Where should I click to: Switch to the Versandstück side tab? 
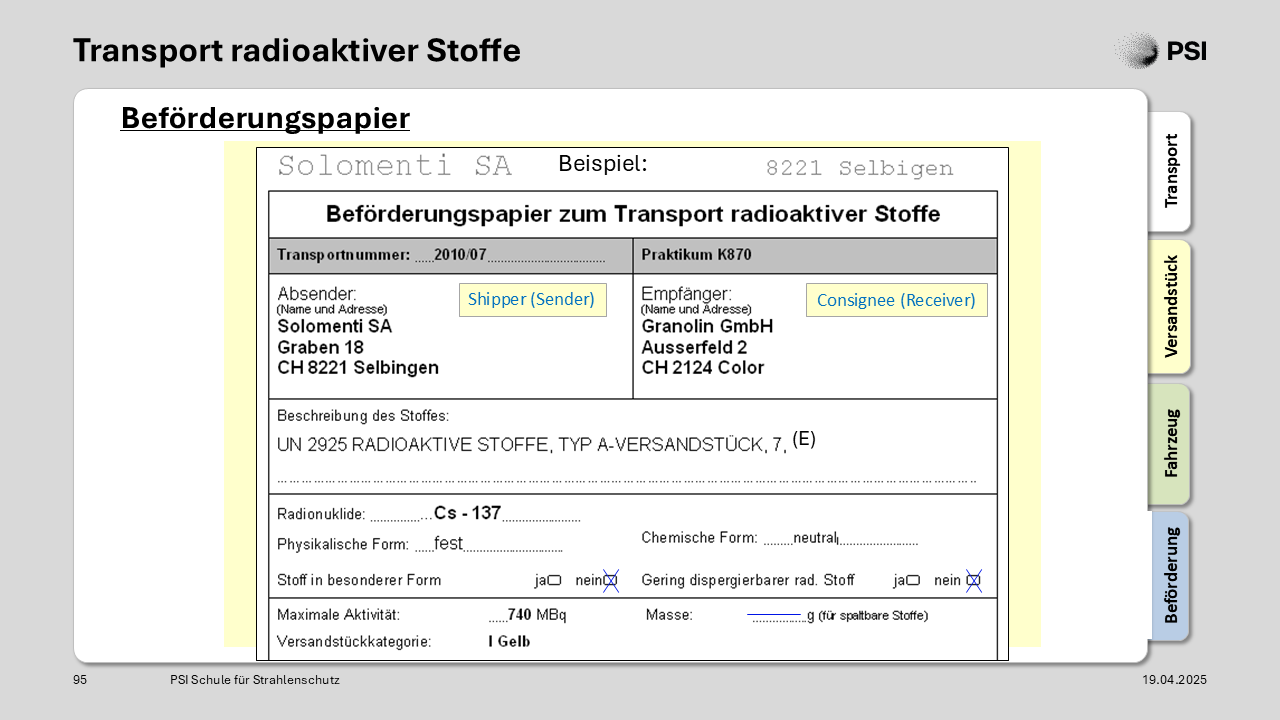[x=1170, y=306]
